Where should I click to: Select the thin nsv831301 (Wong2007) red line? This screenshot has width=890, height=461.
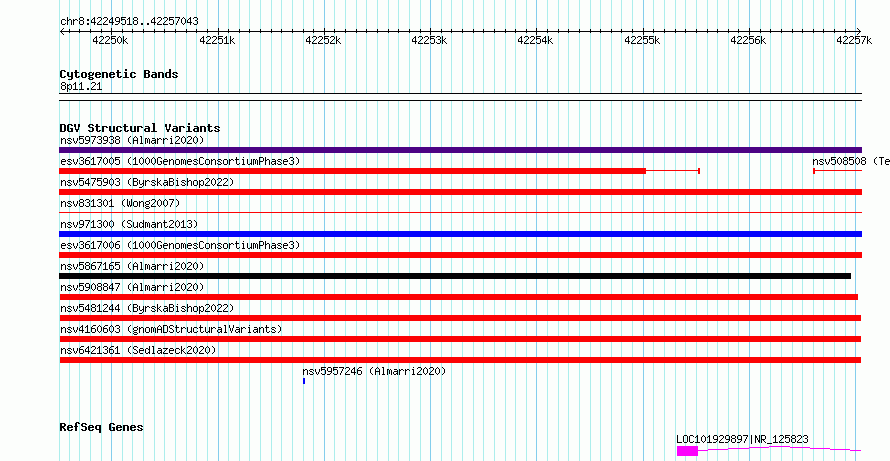pyautogui.click(x=460, y=212)
